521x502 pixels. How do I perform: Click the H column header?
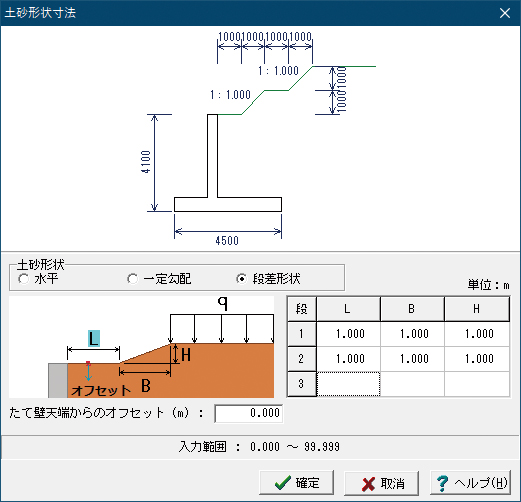click(x=477, y=309)
